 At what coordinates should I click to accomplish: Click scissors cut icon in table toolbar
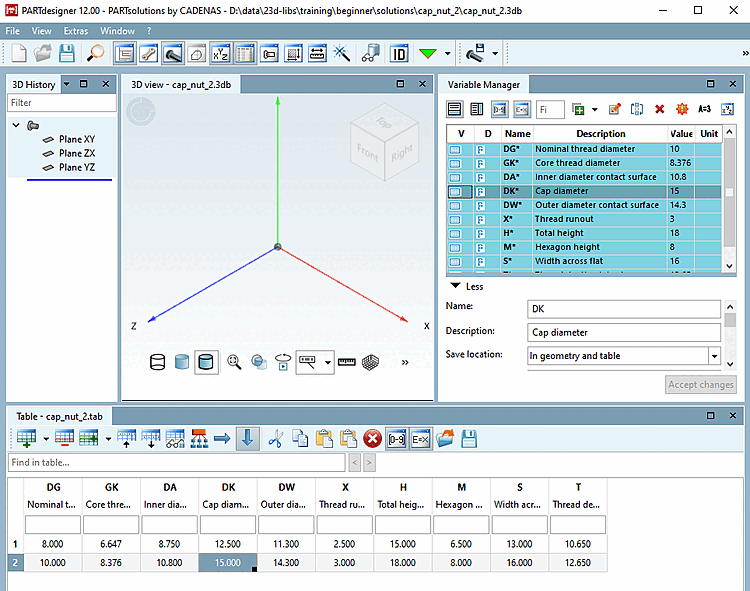point(275,438)
